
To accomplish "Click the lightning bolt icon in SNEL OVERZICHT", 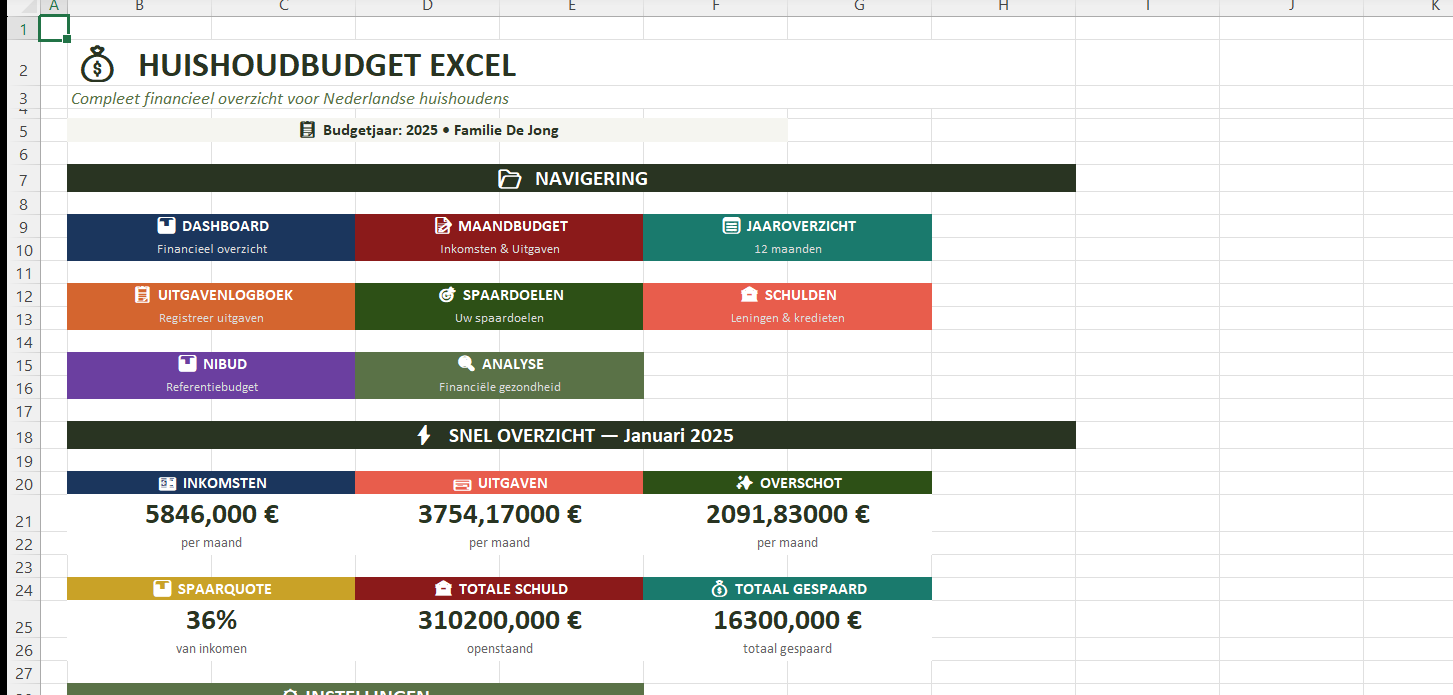I will coord(424,436).
